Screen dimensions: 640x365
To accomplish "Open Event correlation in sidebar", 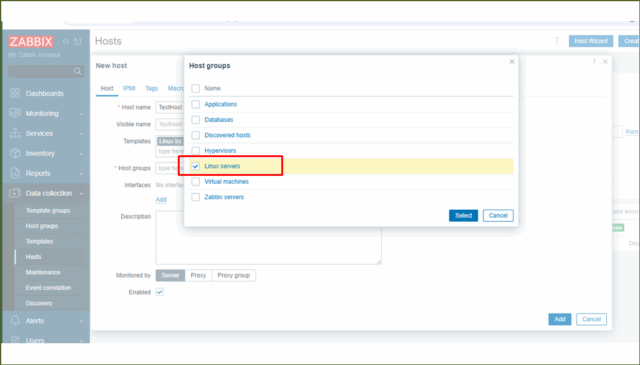I will point(48,288).
